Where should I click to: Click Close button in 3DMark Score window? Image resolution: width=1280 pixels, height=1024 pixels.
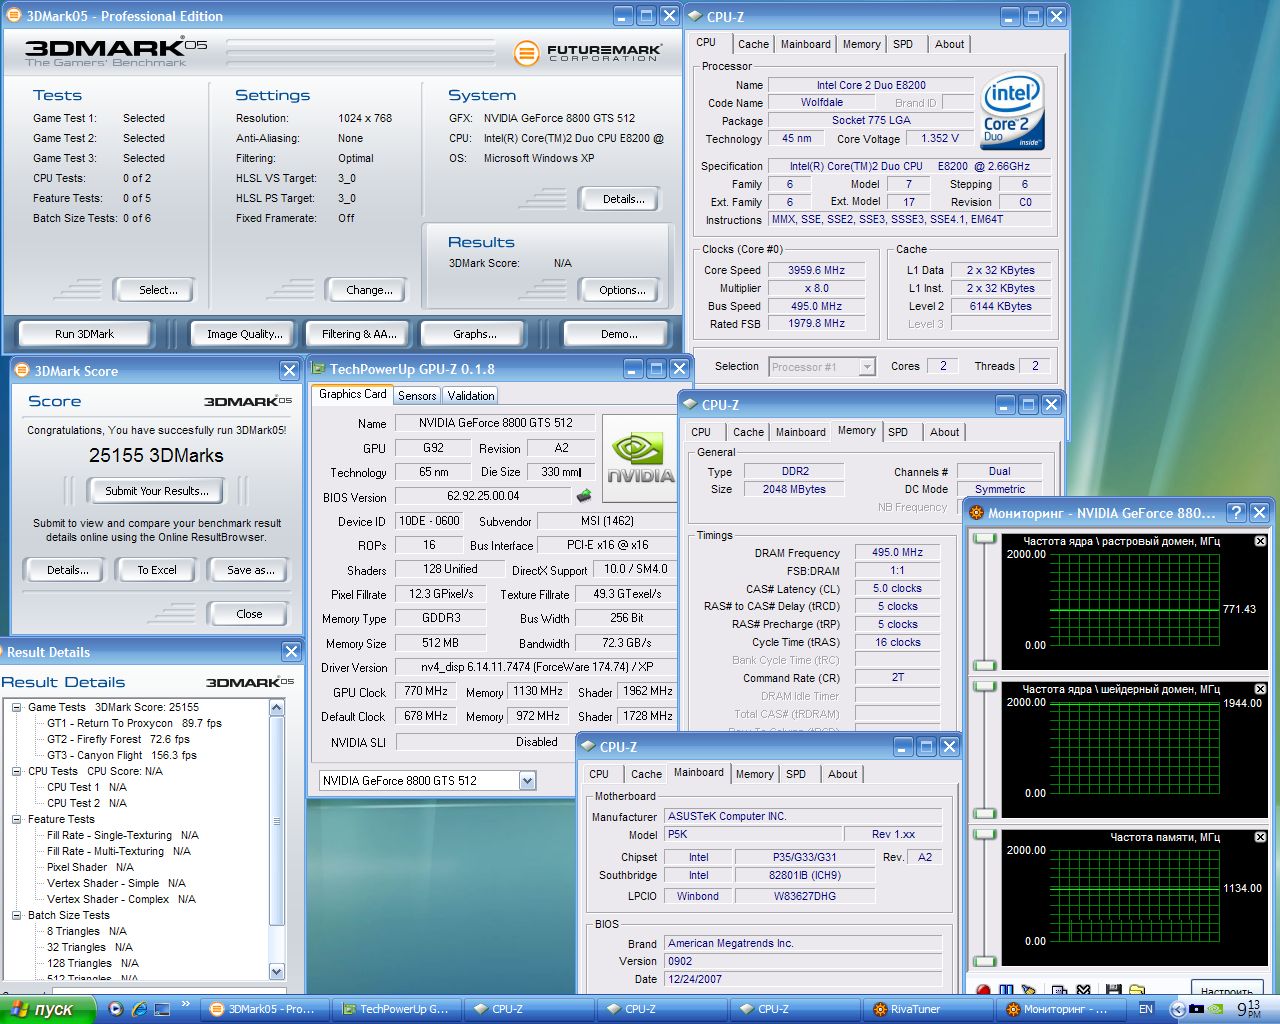click(x=250, y=614)
